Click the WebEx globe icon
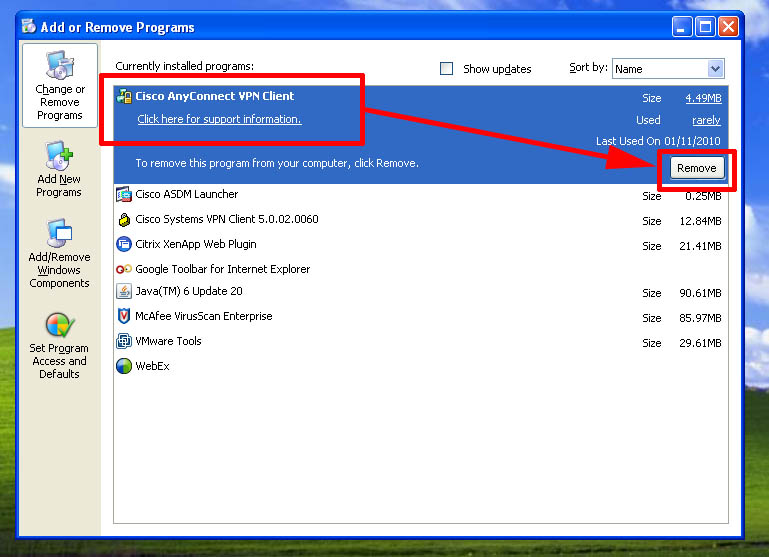This screenshot has width=769, height=557. [x=124, y=366]
